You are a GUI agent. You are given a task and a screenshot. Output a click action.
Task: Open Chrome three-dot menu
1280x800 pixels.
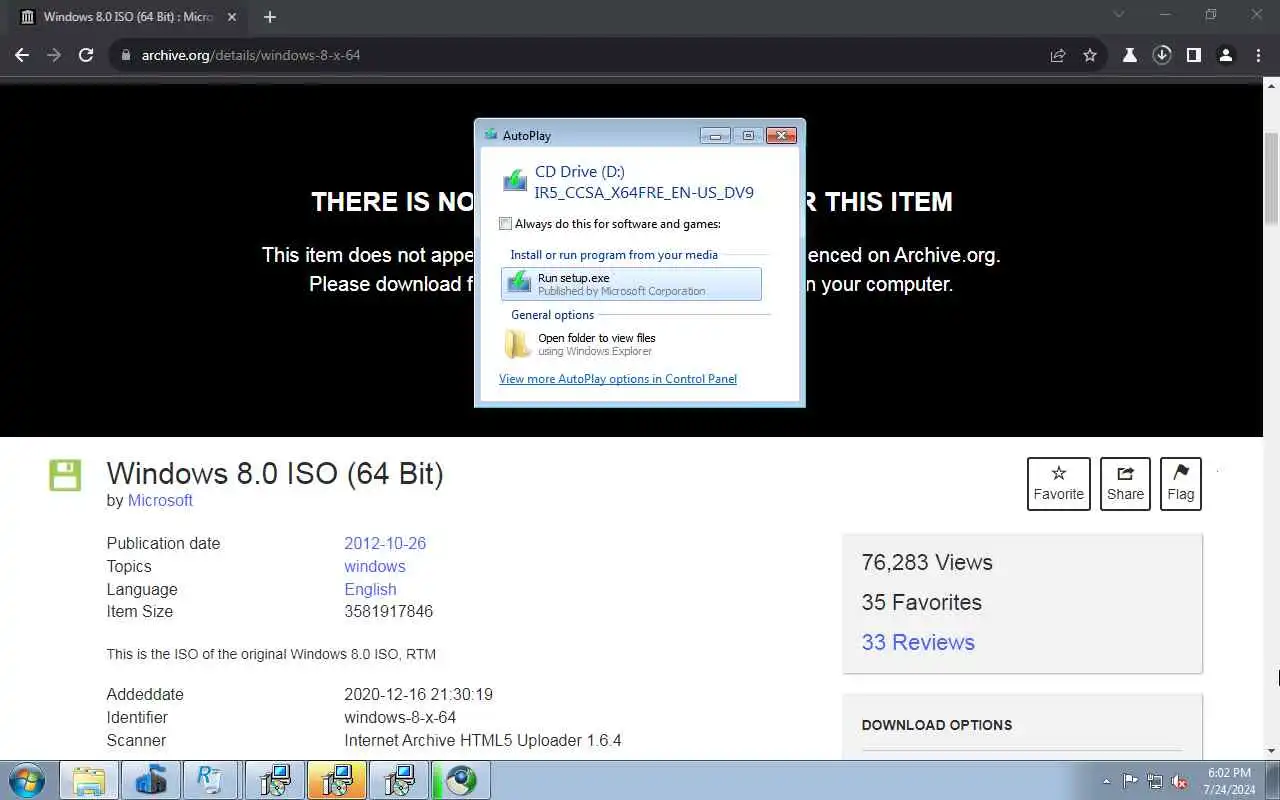(1259, 55)
